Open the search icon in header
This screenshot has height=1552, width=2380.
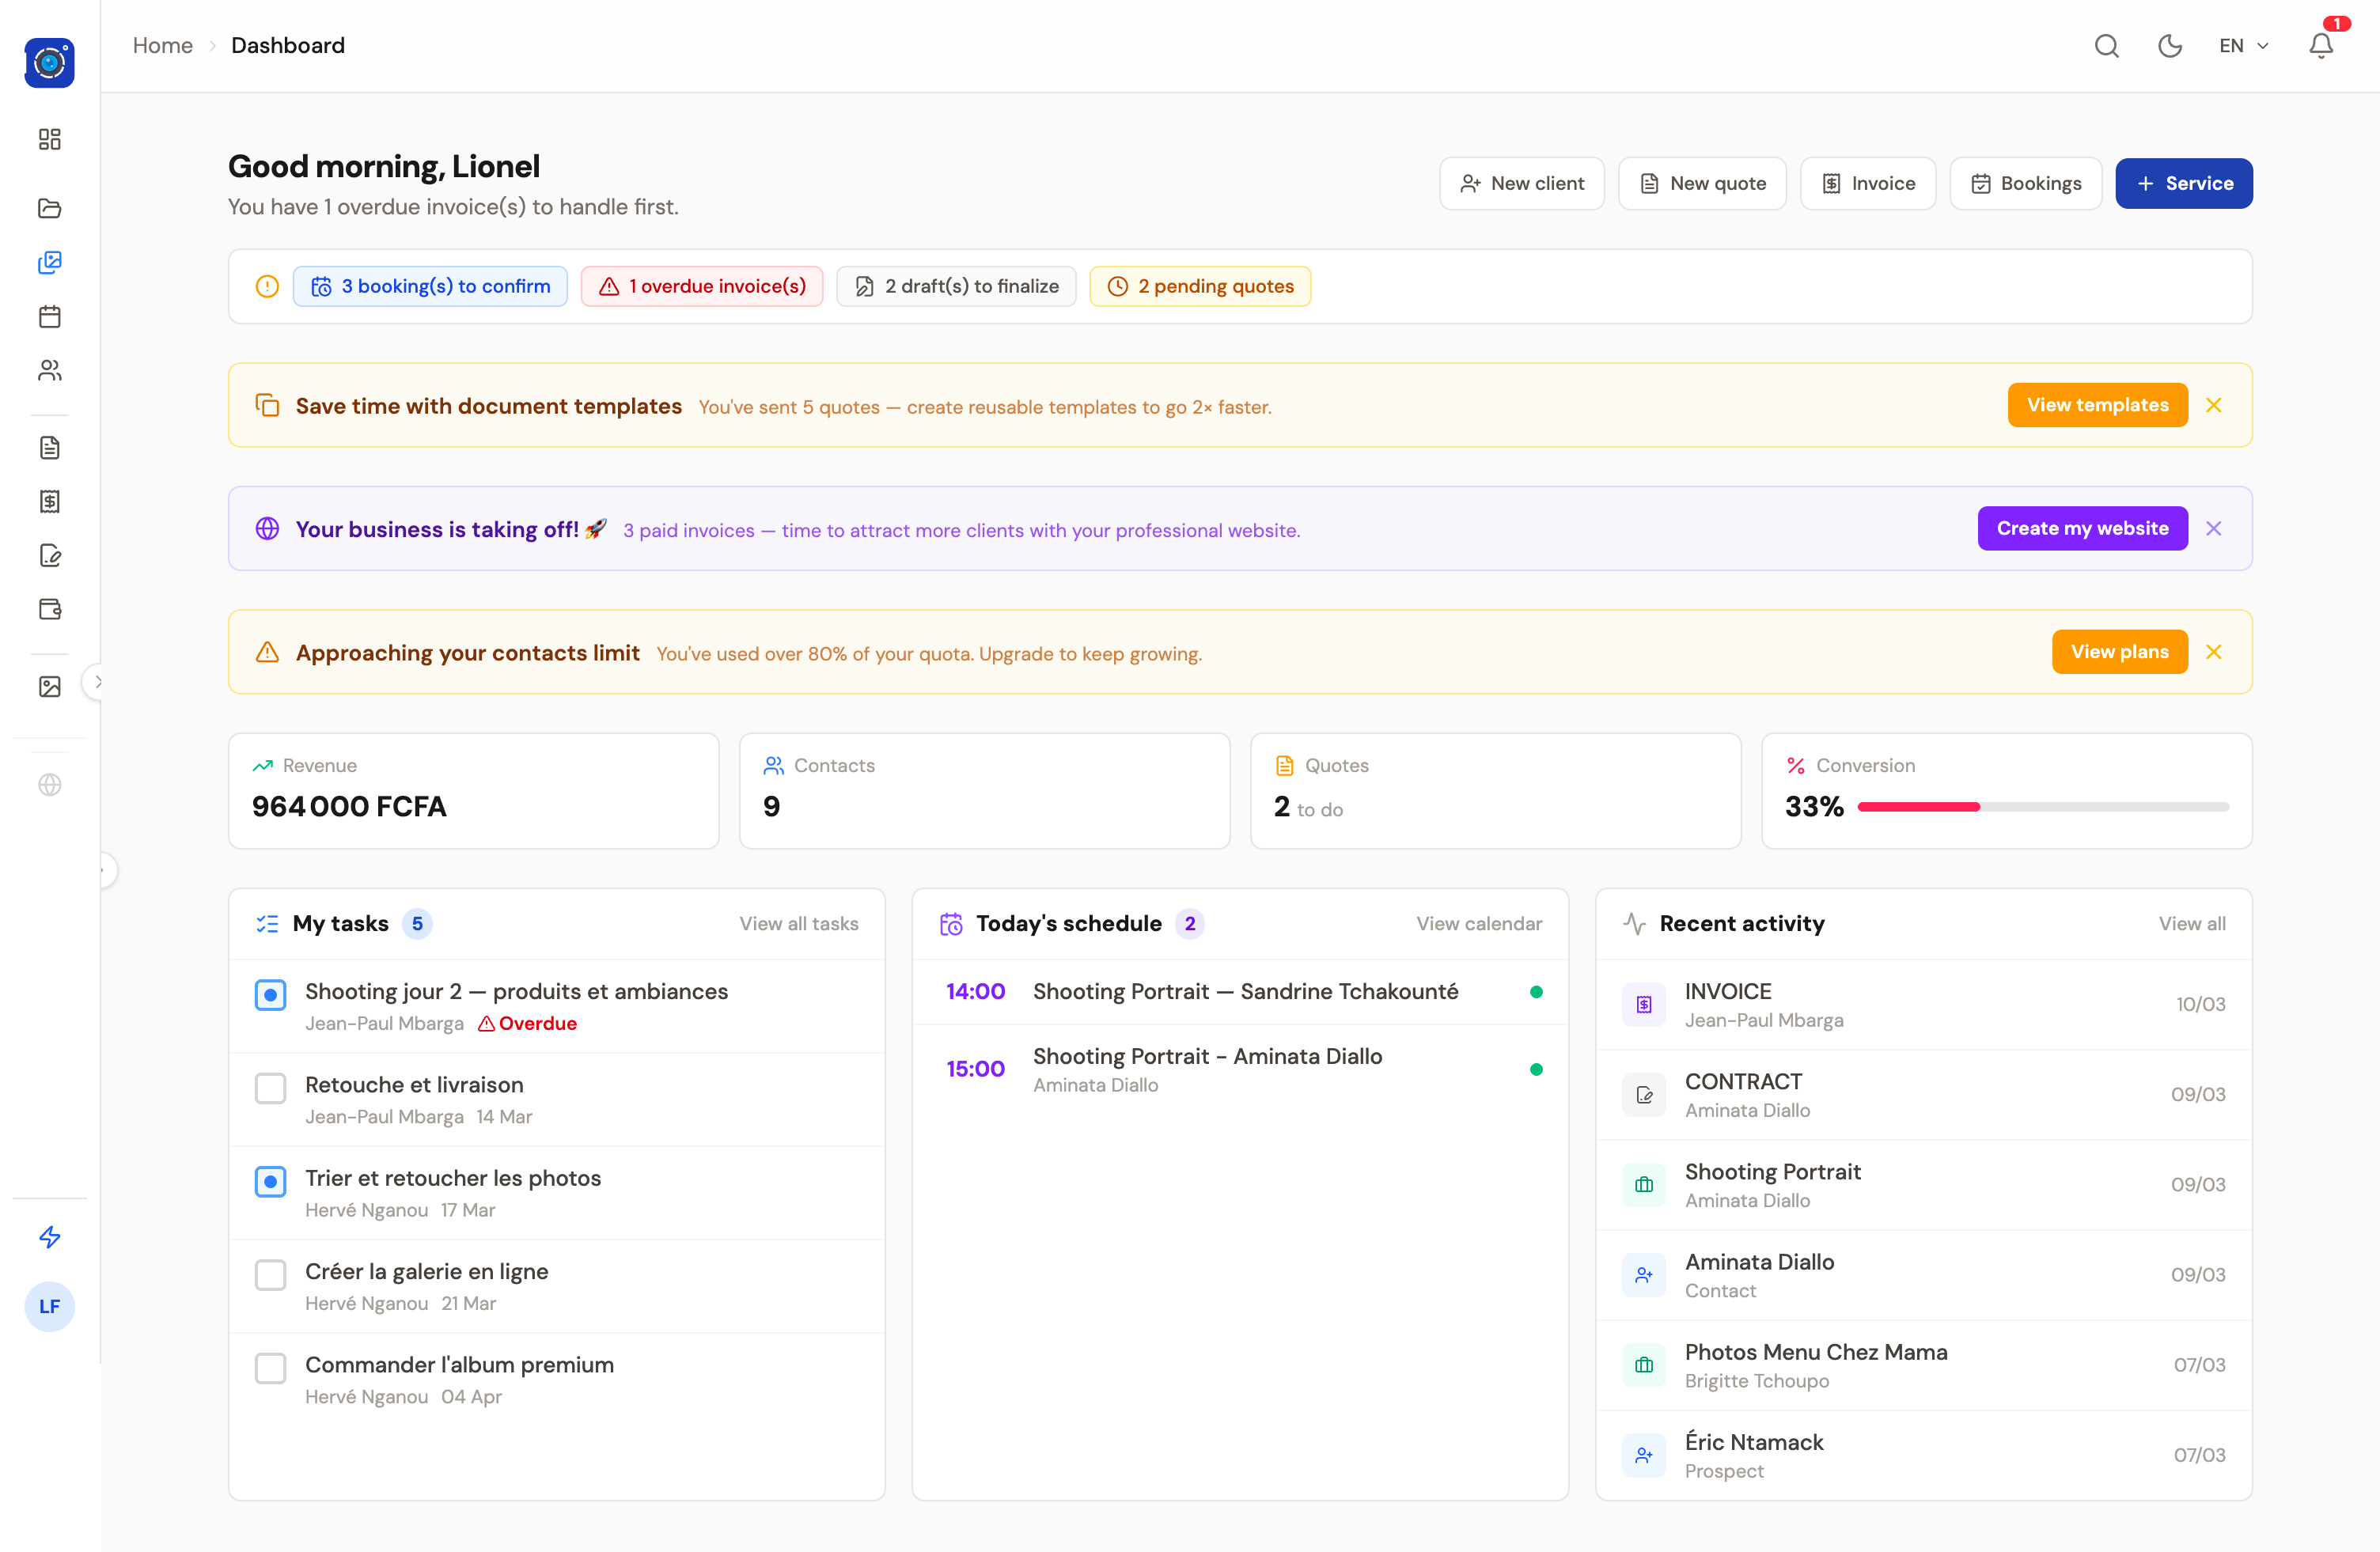tap(2106, 46)
